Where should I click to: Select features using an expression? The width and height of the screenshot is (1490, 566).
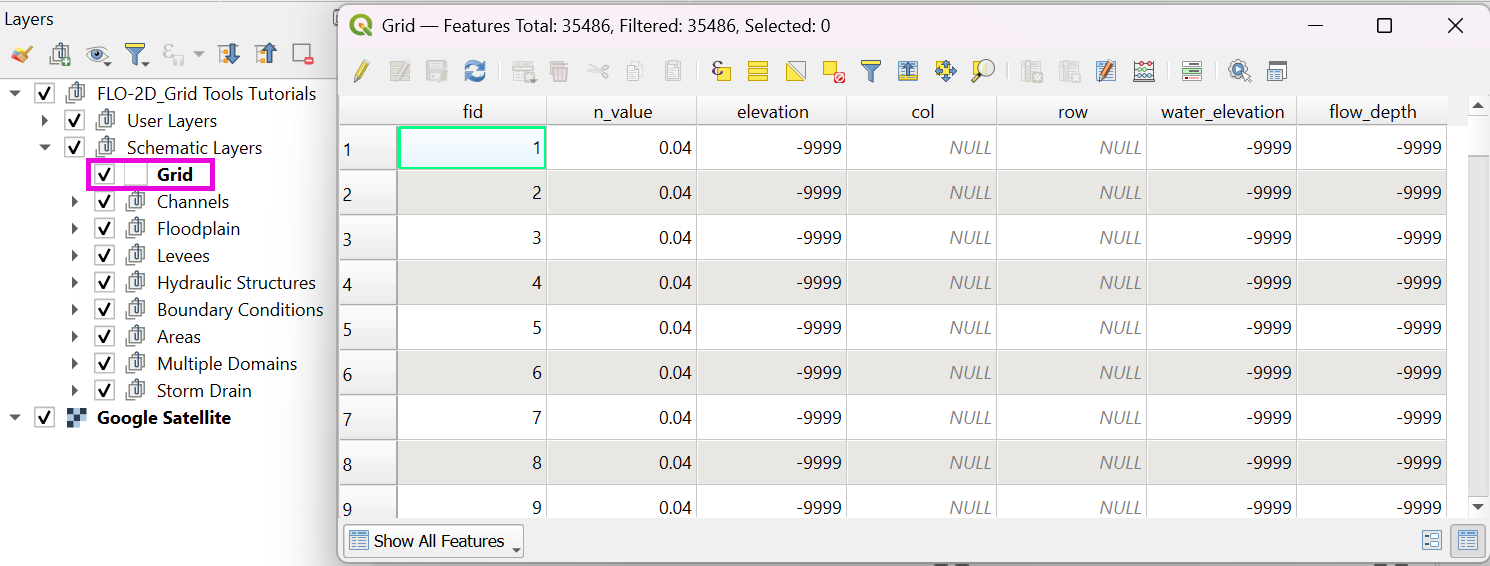click(721, 71)
